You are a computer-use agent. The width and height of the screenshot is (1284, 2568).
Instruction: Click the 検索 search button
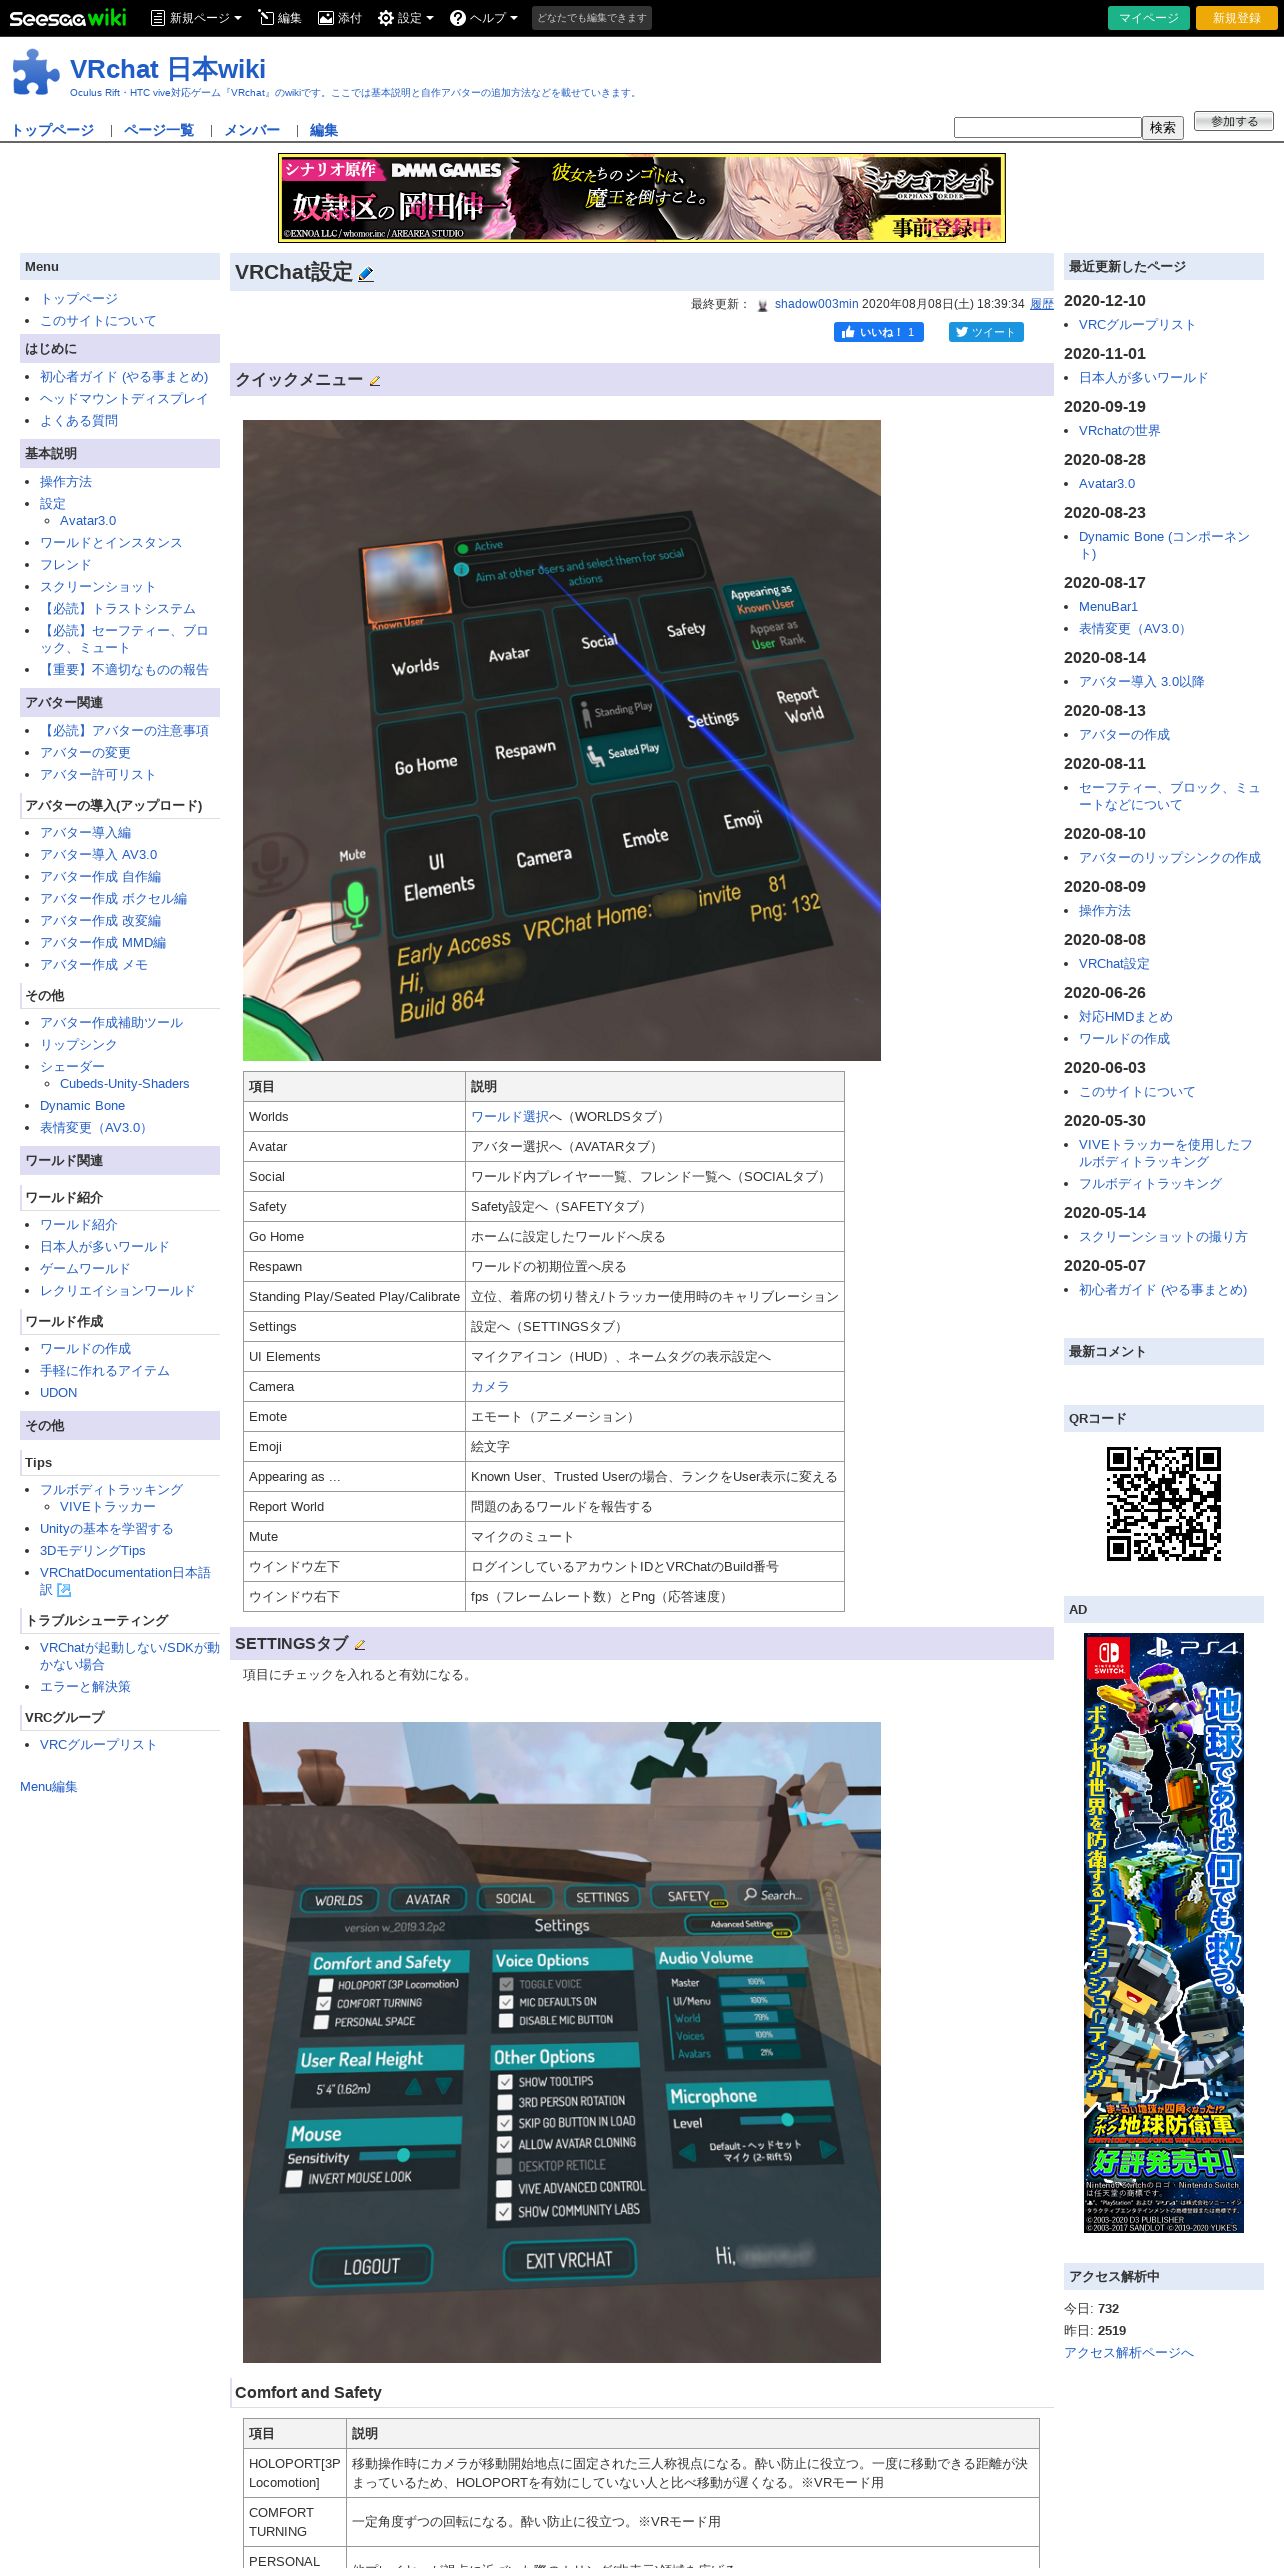[1163, 128]
